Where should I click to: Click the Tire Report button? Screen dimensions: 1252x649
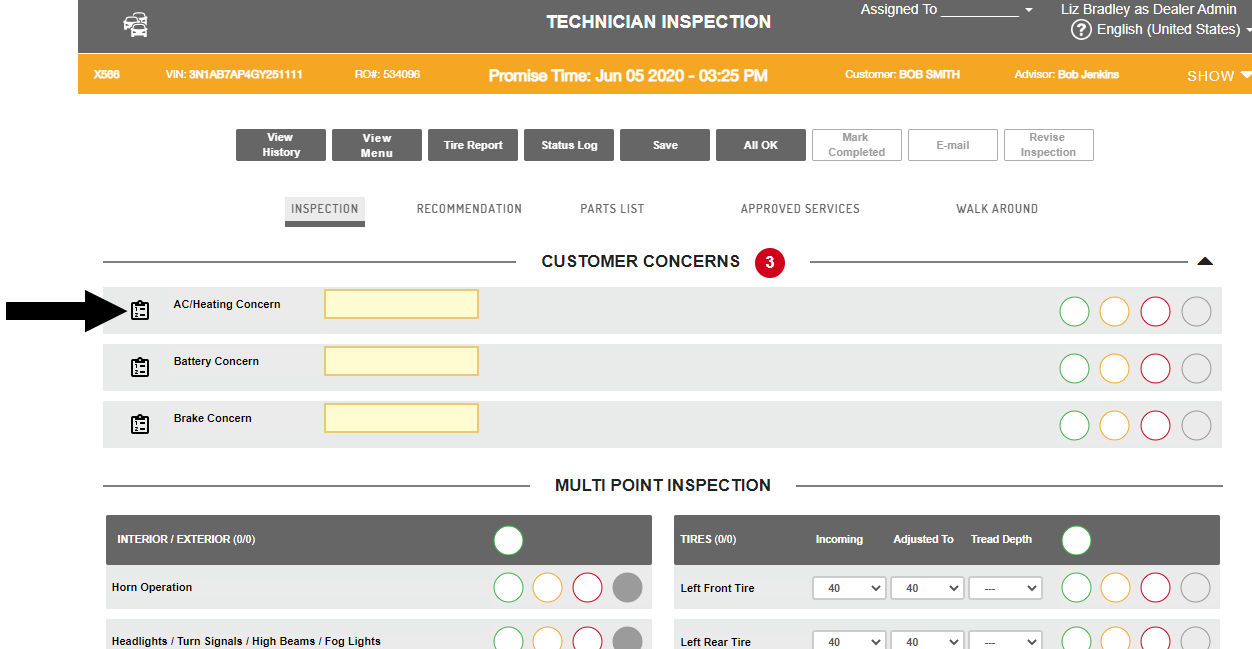[473, 145]
